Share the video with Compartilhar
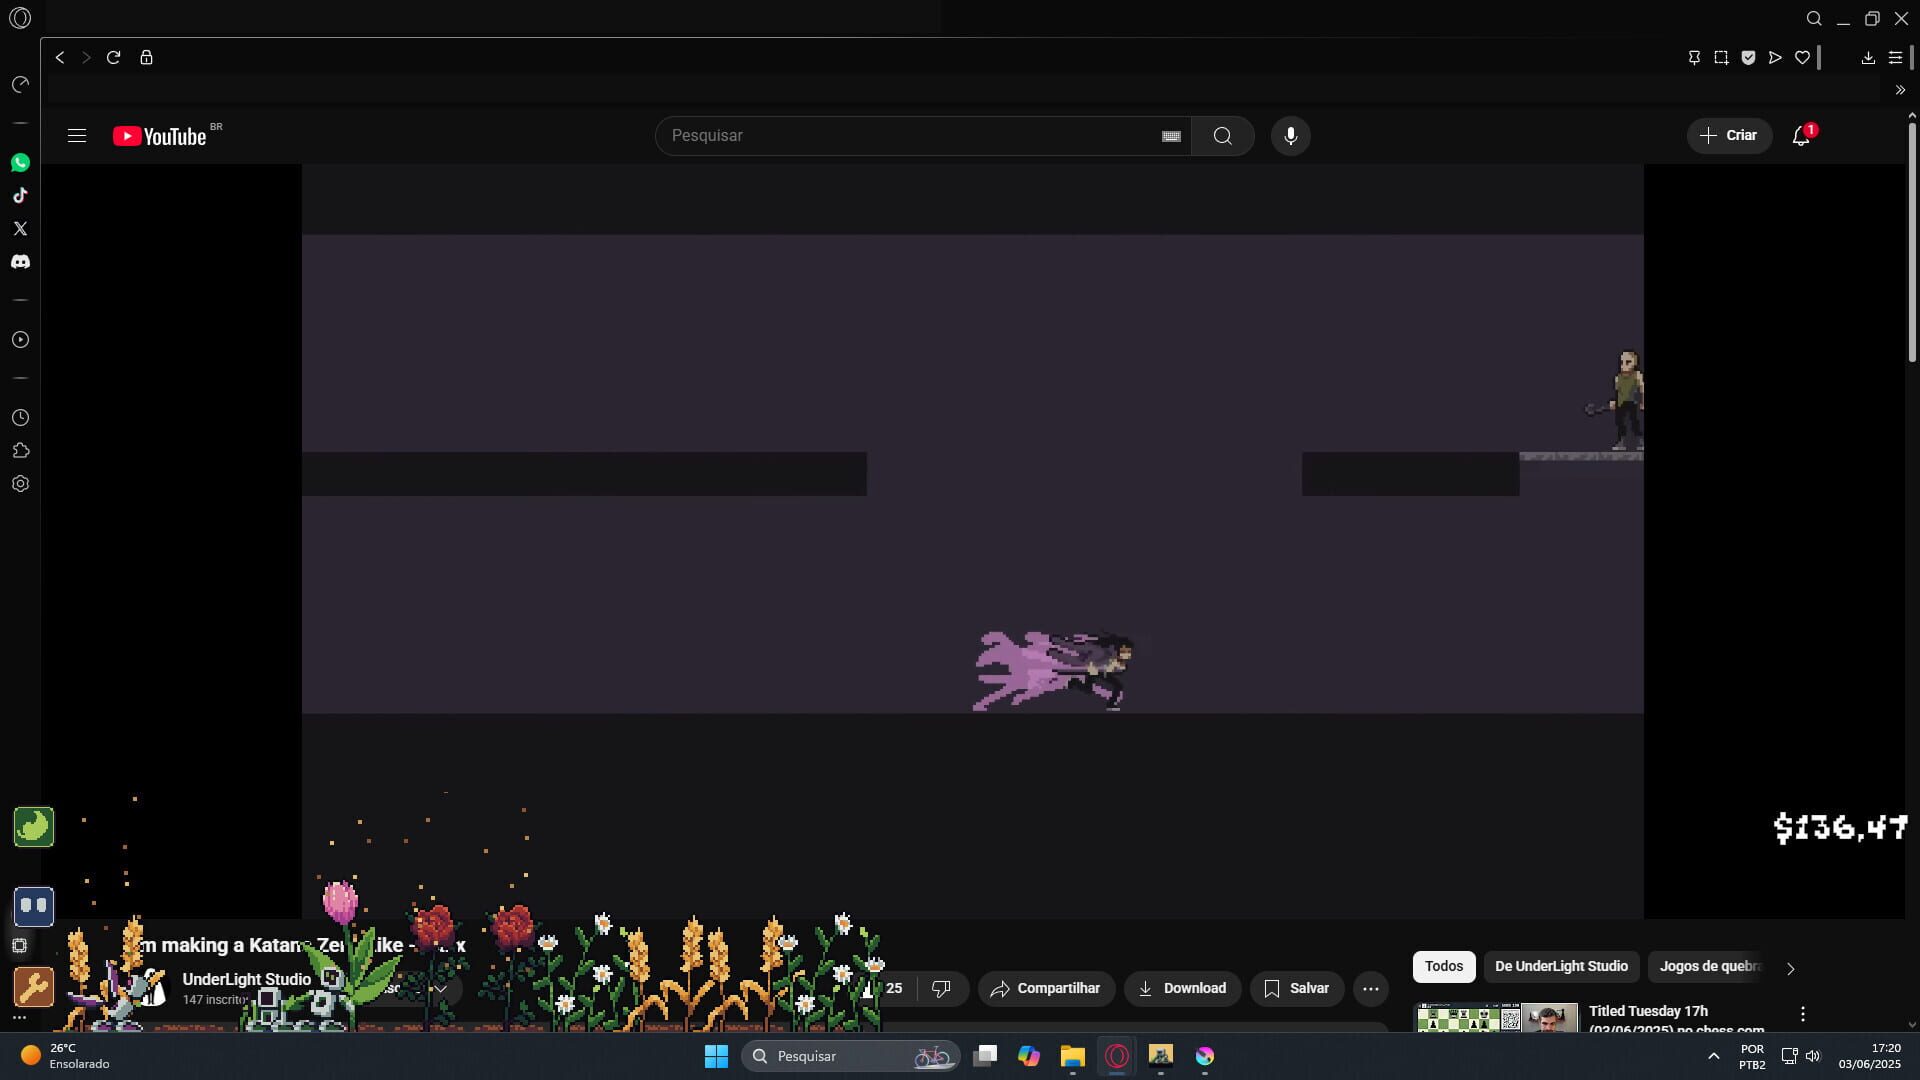 [x=1046, y=988]
